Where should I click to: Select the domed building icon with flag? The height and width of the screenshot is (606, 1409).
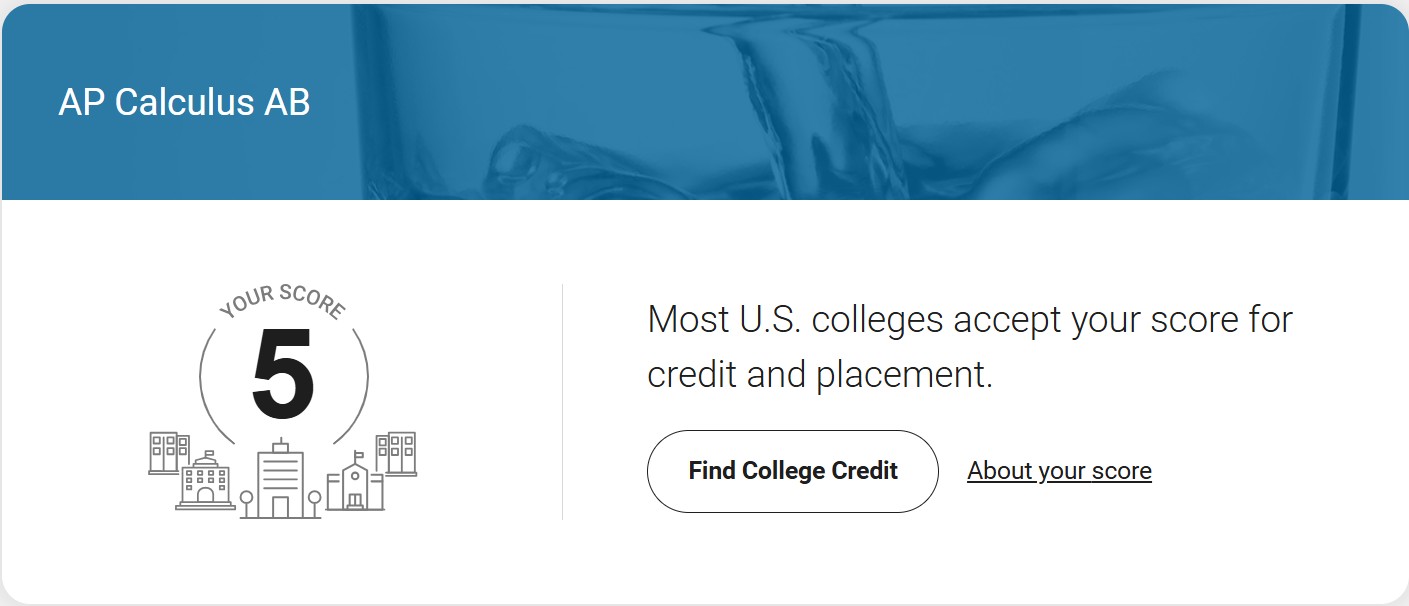[x=205, y=482]
